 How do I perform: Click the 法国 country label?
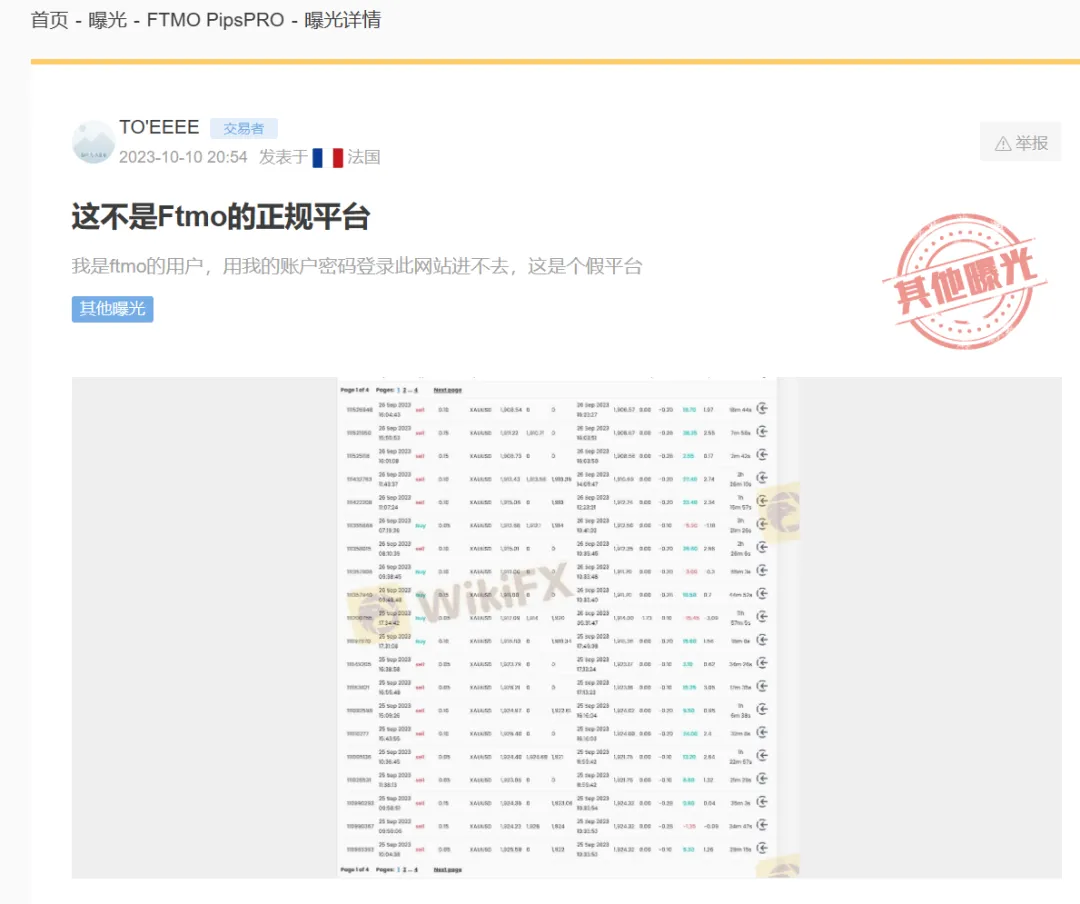(364, 157)
